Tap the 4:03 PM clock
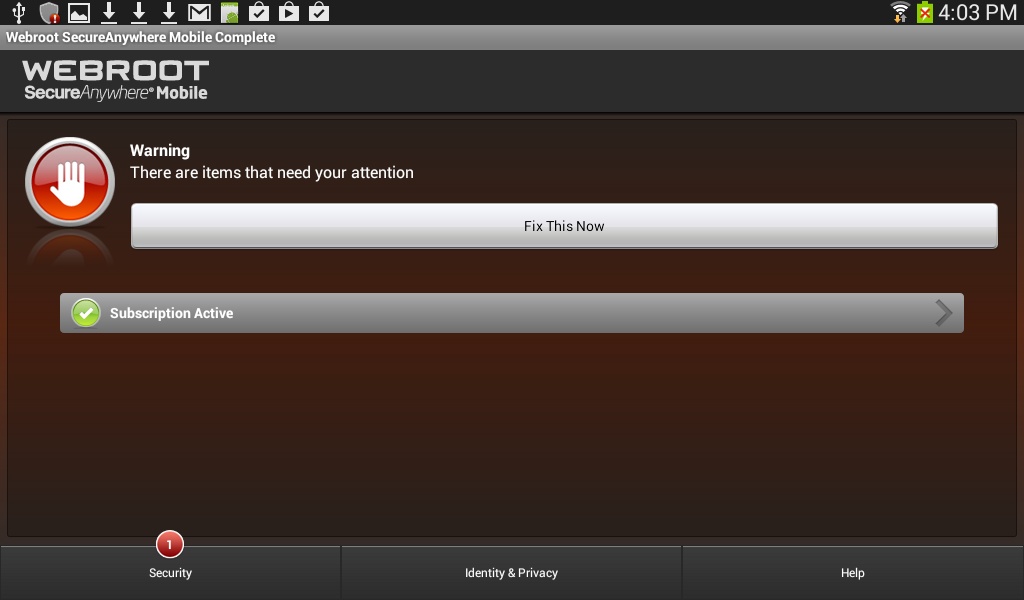The width and height of the screenshot is (1024, 600). [x=977, y=12]
